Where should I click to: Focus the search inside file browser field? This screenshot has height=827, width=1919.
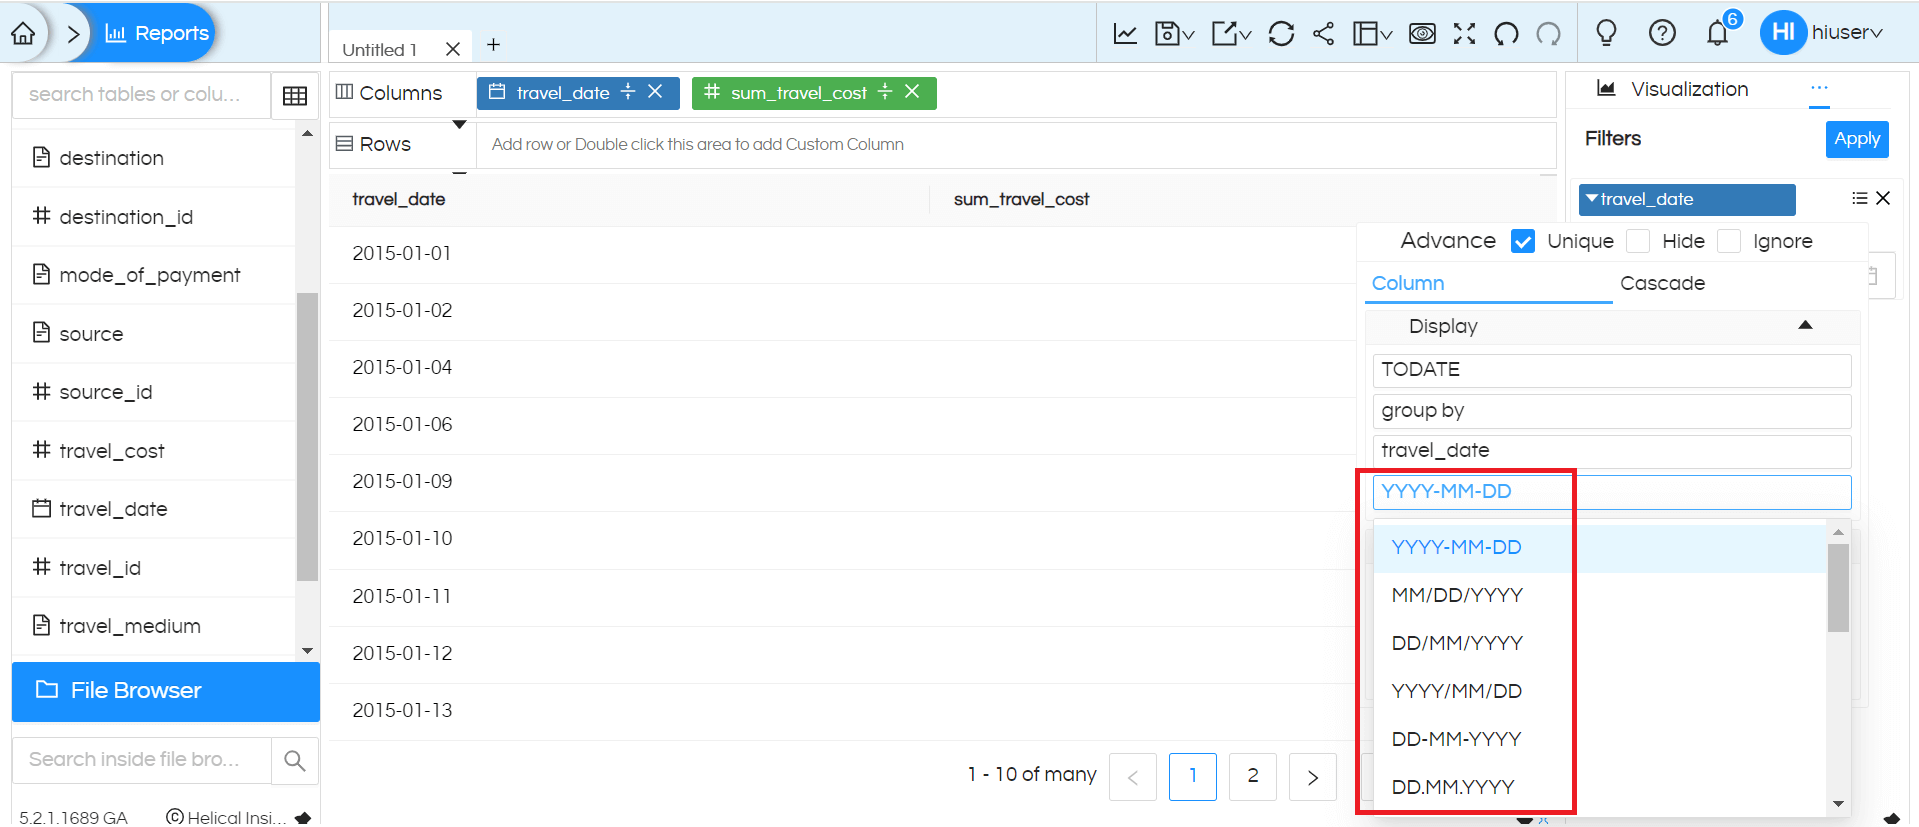click(141, 760)
